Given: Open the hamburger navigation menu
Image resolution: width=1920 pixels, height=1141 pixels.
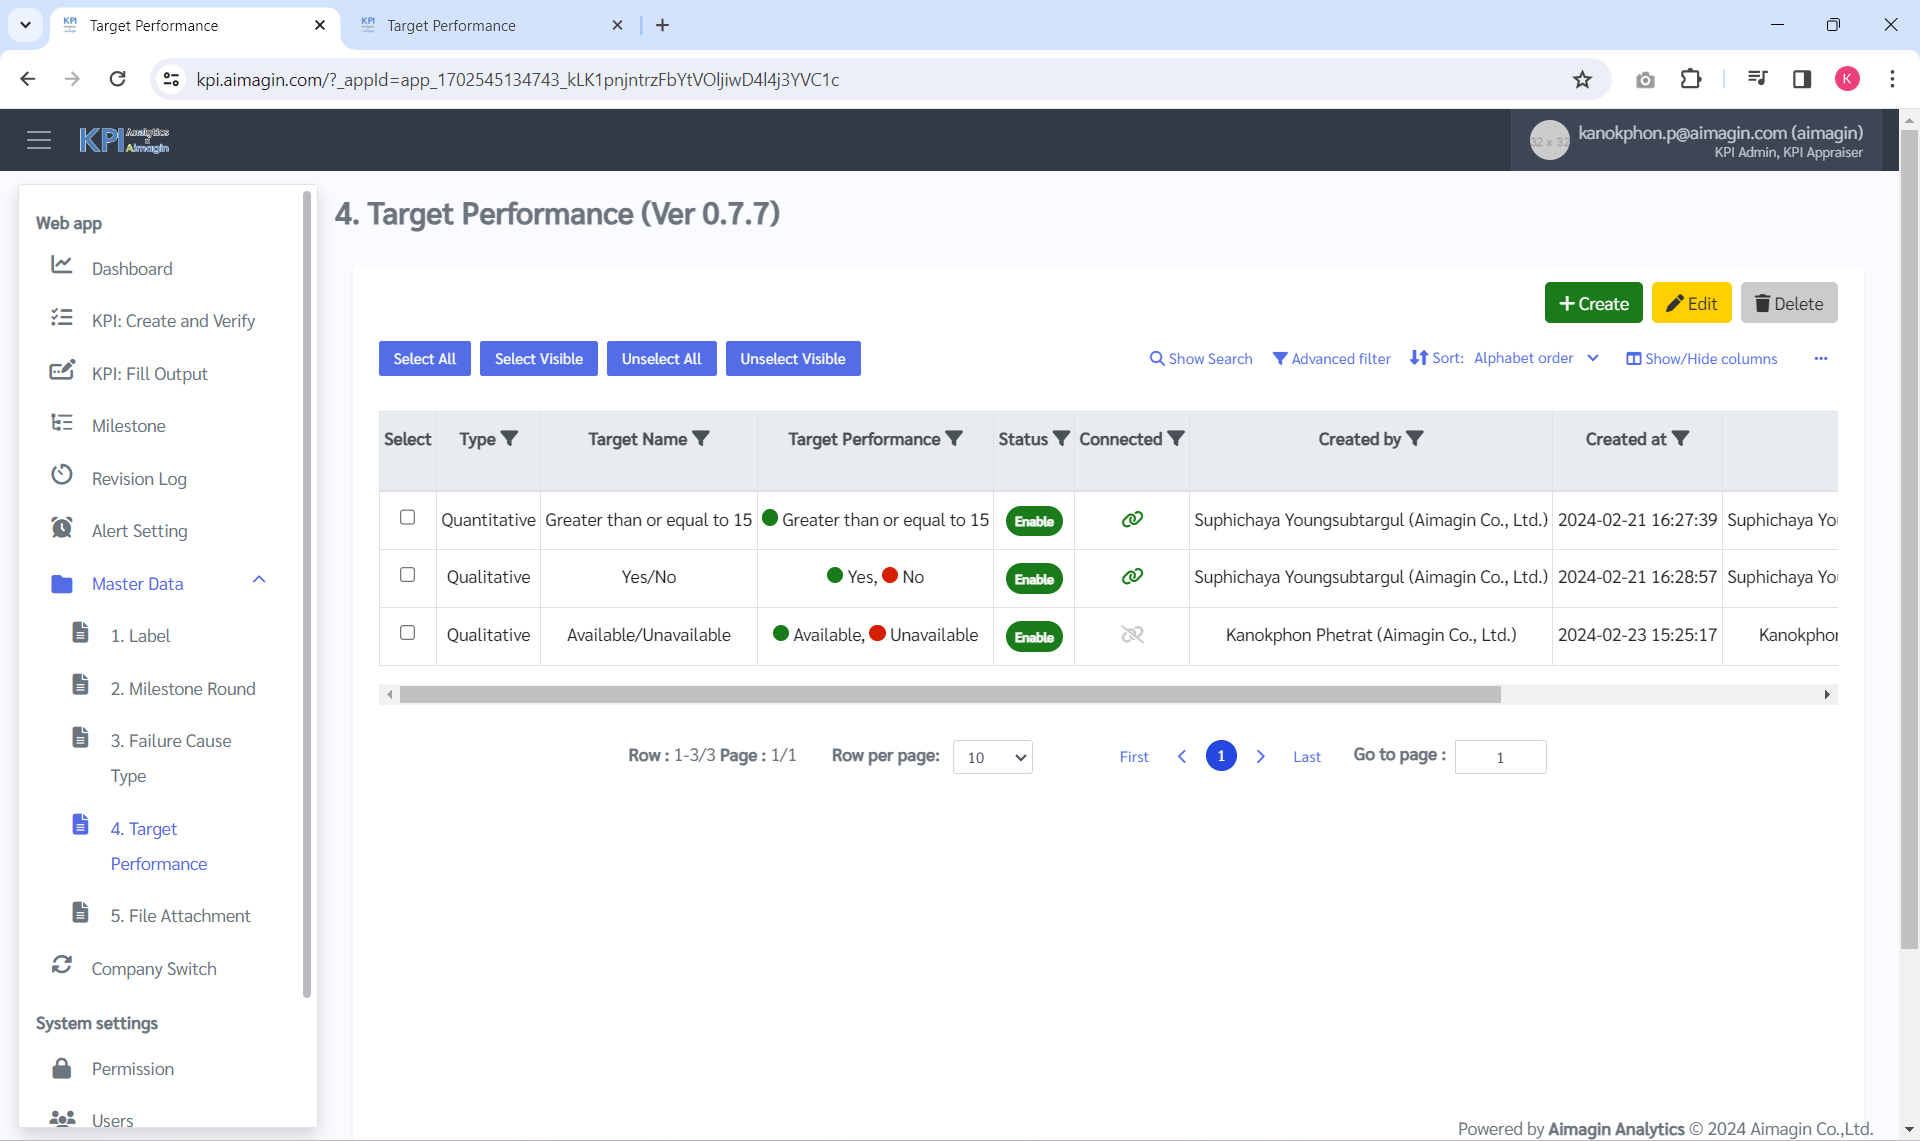Looking at the screenshot, I should coord(39,139).
